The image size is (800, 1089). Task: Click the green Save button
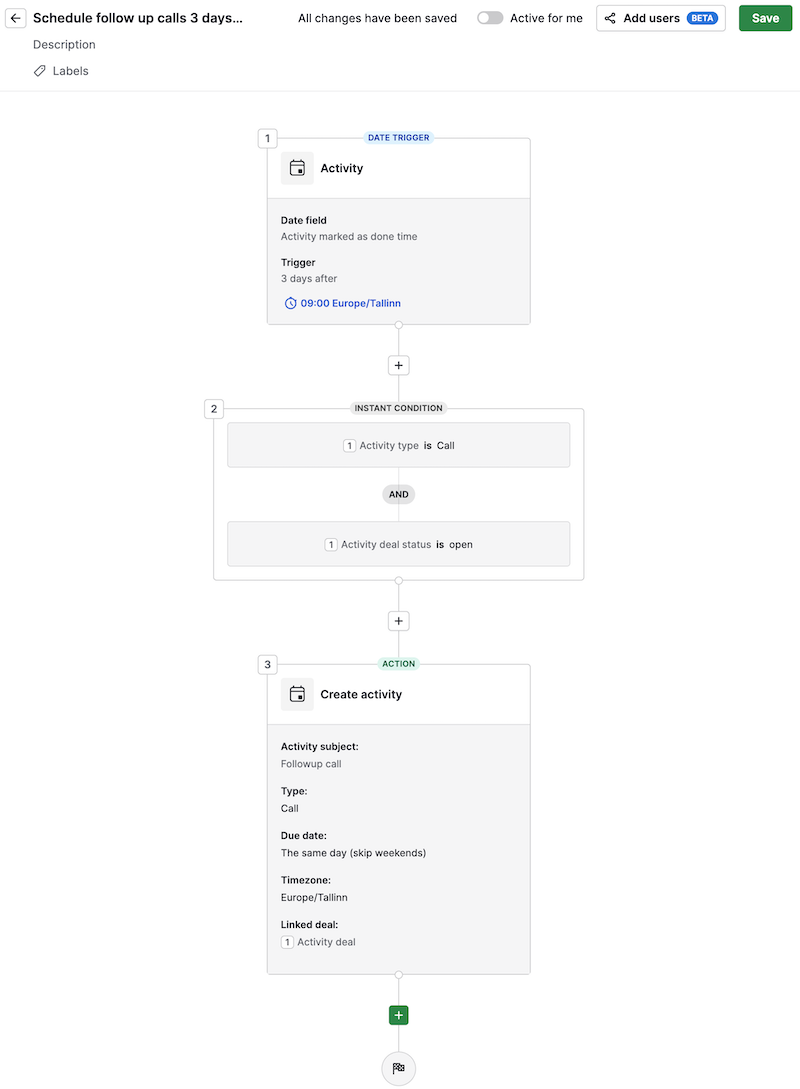pos(765,18)
